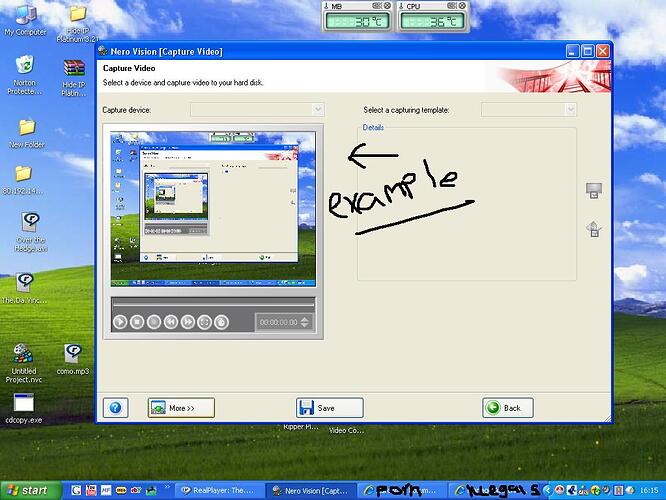Close the MB temperature gadget
This screenshot has height=500, width=666.
pyautogui.click(x=387, y=6)
